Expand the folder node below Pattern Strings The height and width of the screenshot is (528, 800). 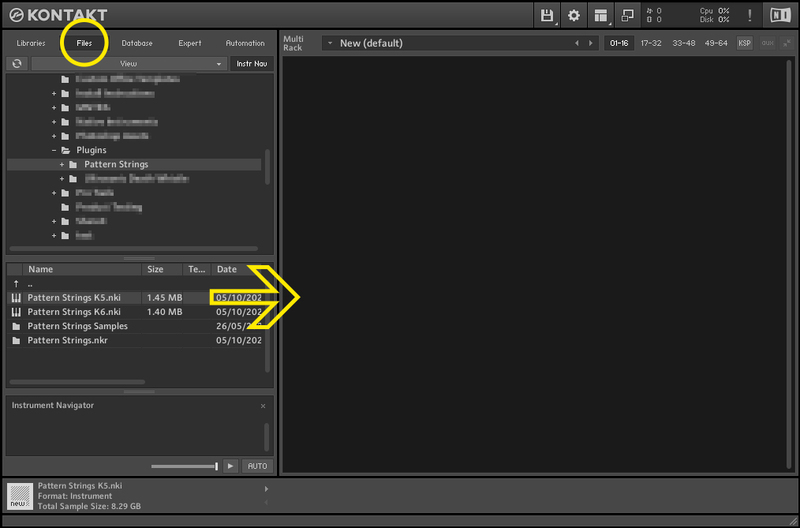click(62, 179)
